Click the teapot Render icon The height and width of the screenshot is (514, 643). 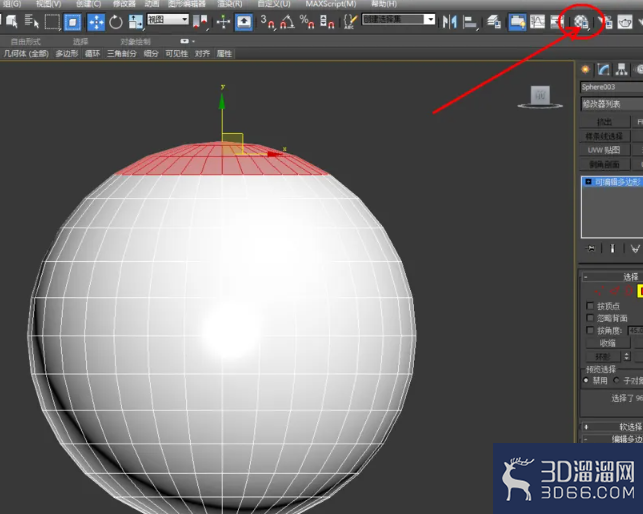(x=625, y=22)
